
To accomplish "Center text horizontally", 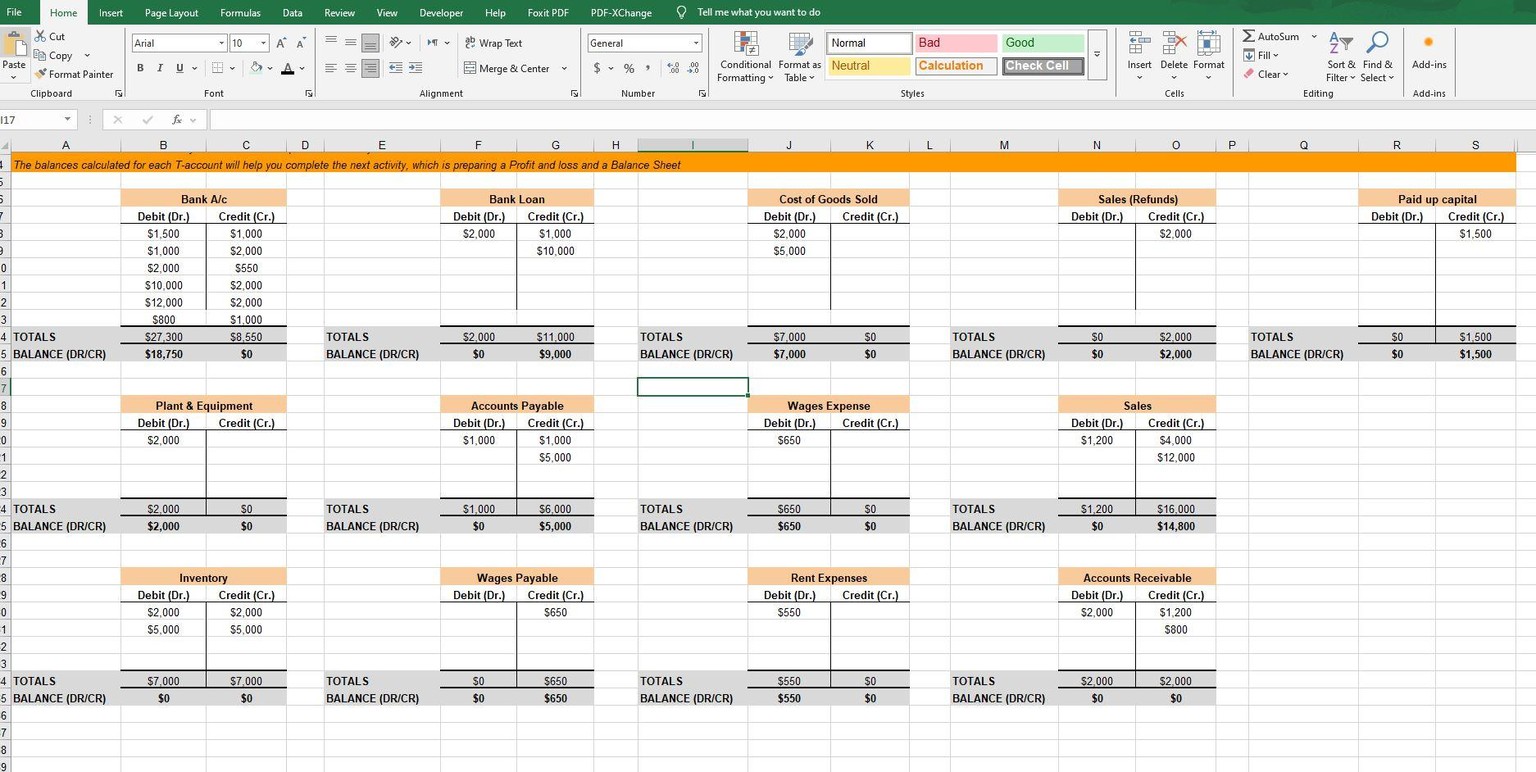I will tap(351, 68).
